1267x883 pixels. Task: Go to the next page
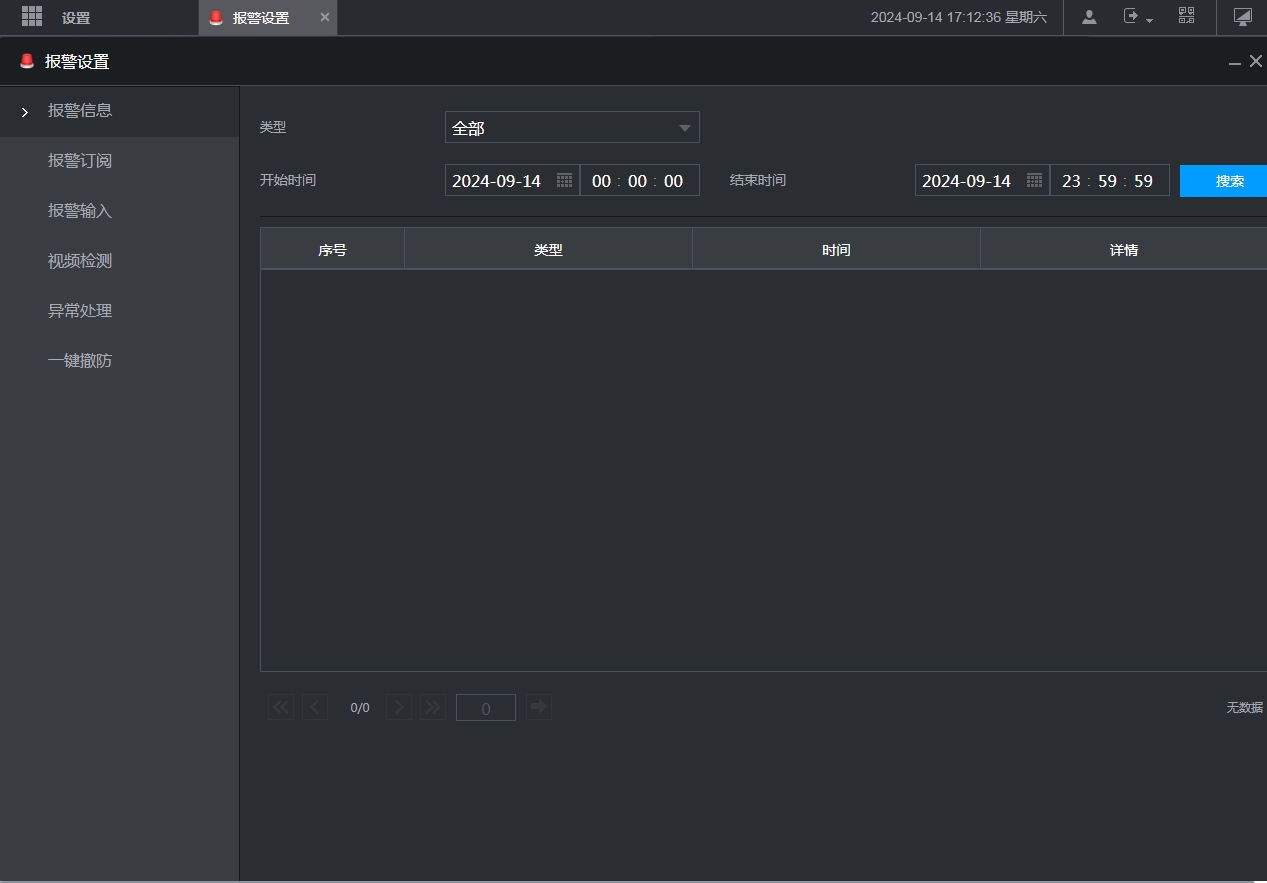[x=399, y=707]
